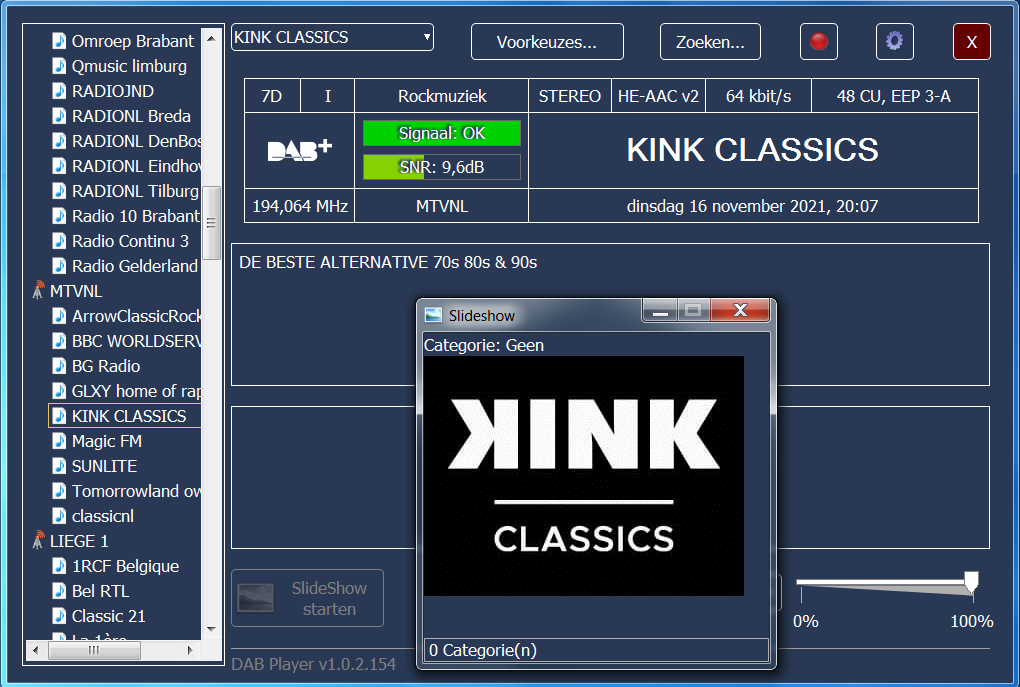Click the volume slider handle at 100%
This screenshot has width=1020, height=687.
971,582
